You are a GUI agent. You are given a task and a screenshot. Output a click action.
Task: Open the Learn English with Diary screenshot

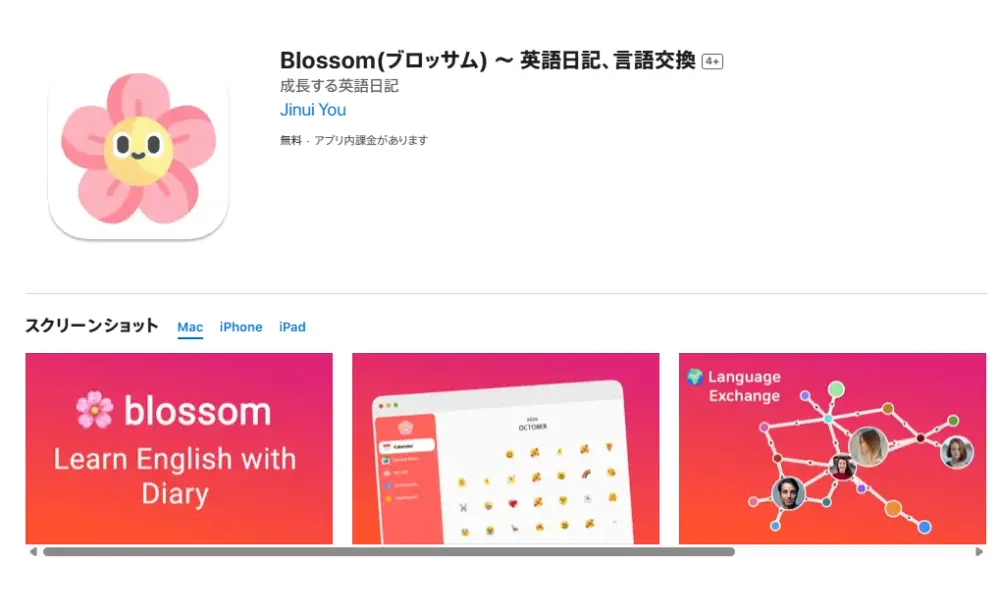coord(179,448)
